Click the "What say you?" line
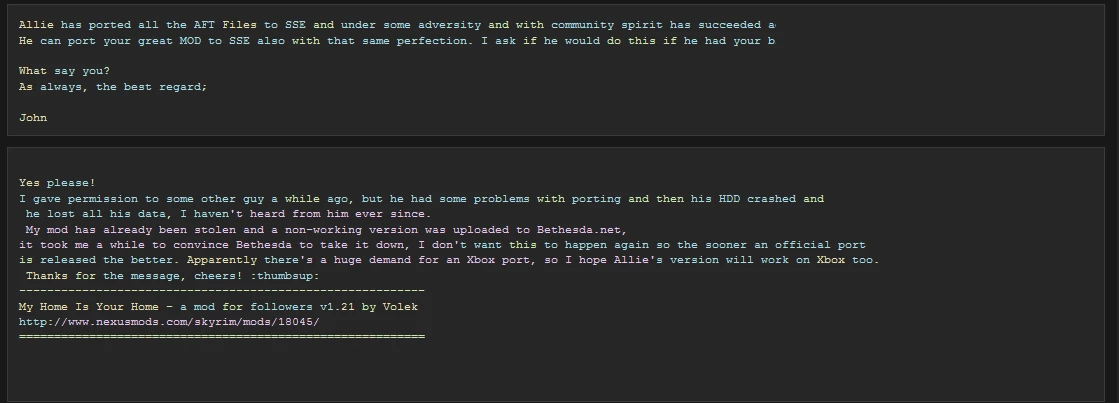Image resolution: width=1119 pixels, height=403 pixels. [x=64, y=71]
